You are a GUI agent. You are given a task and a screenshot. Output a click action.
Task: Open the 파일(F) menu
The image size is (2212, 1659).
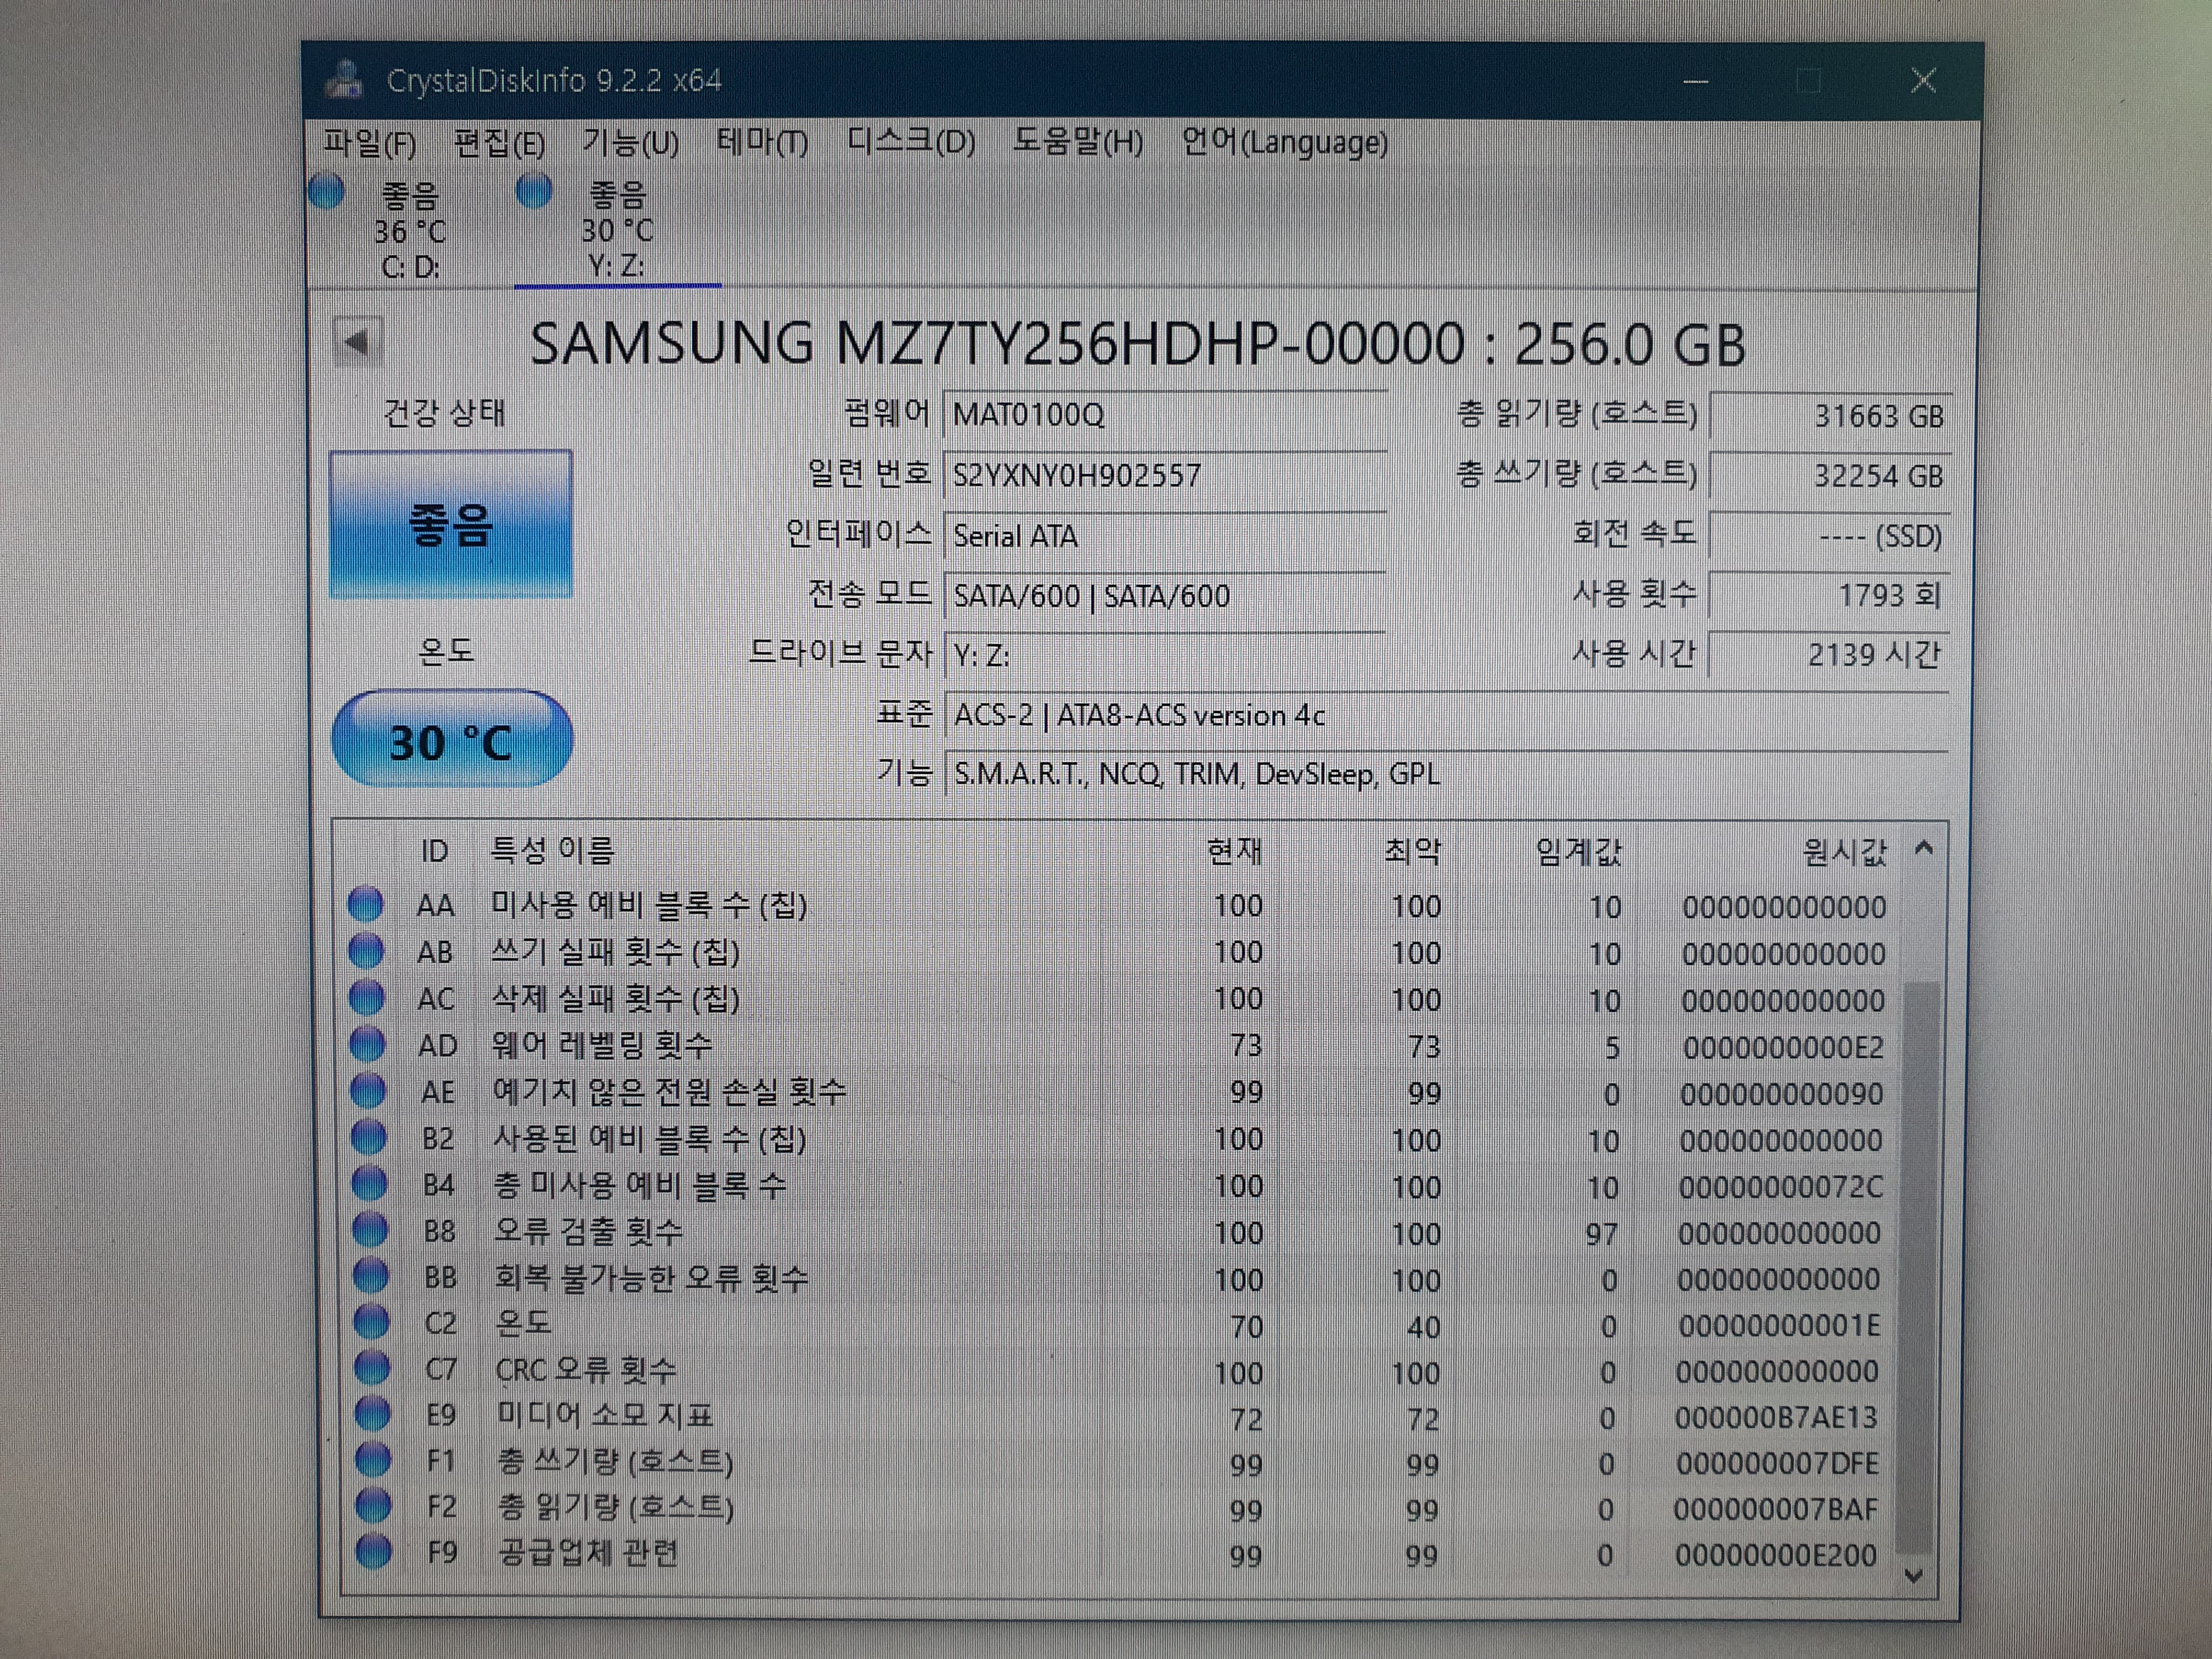click(x=370, y=144)
